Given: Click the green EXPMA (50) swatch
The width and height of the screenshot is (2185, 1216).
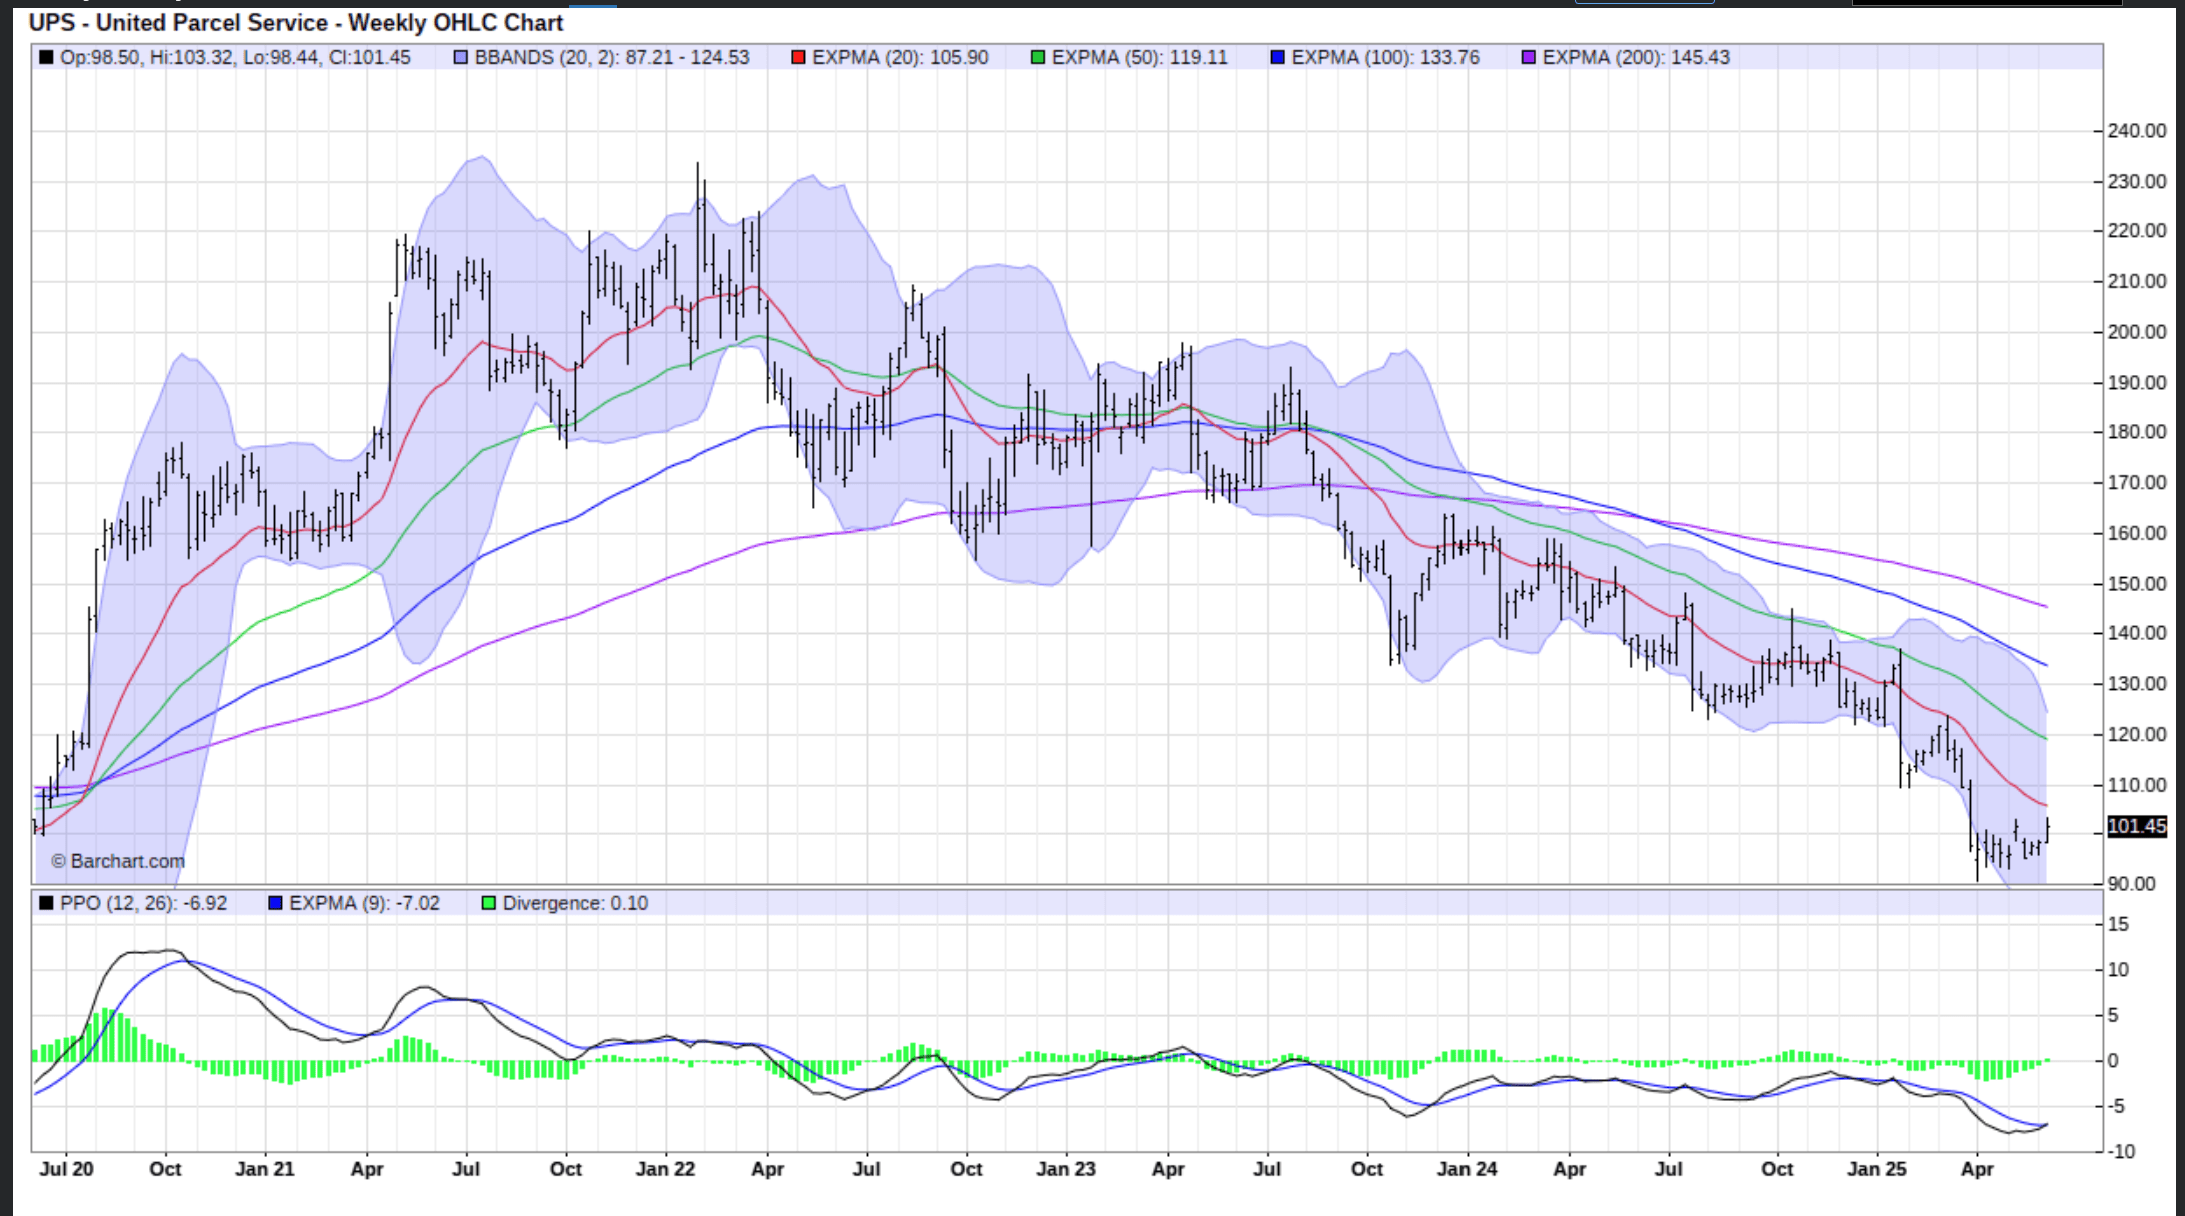Looking at the screenshot, I should click(1038, 58).
